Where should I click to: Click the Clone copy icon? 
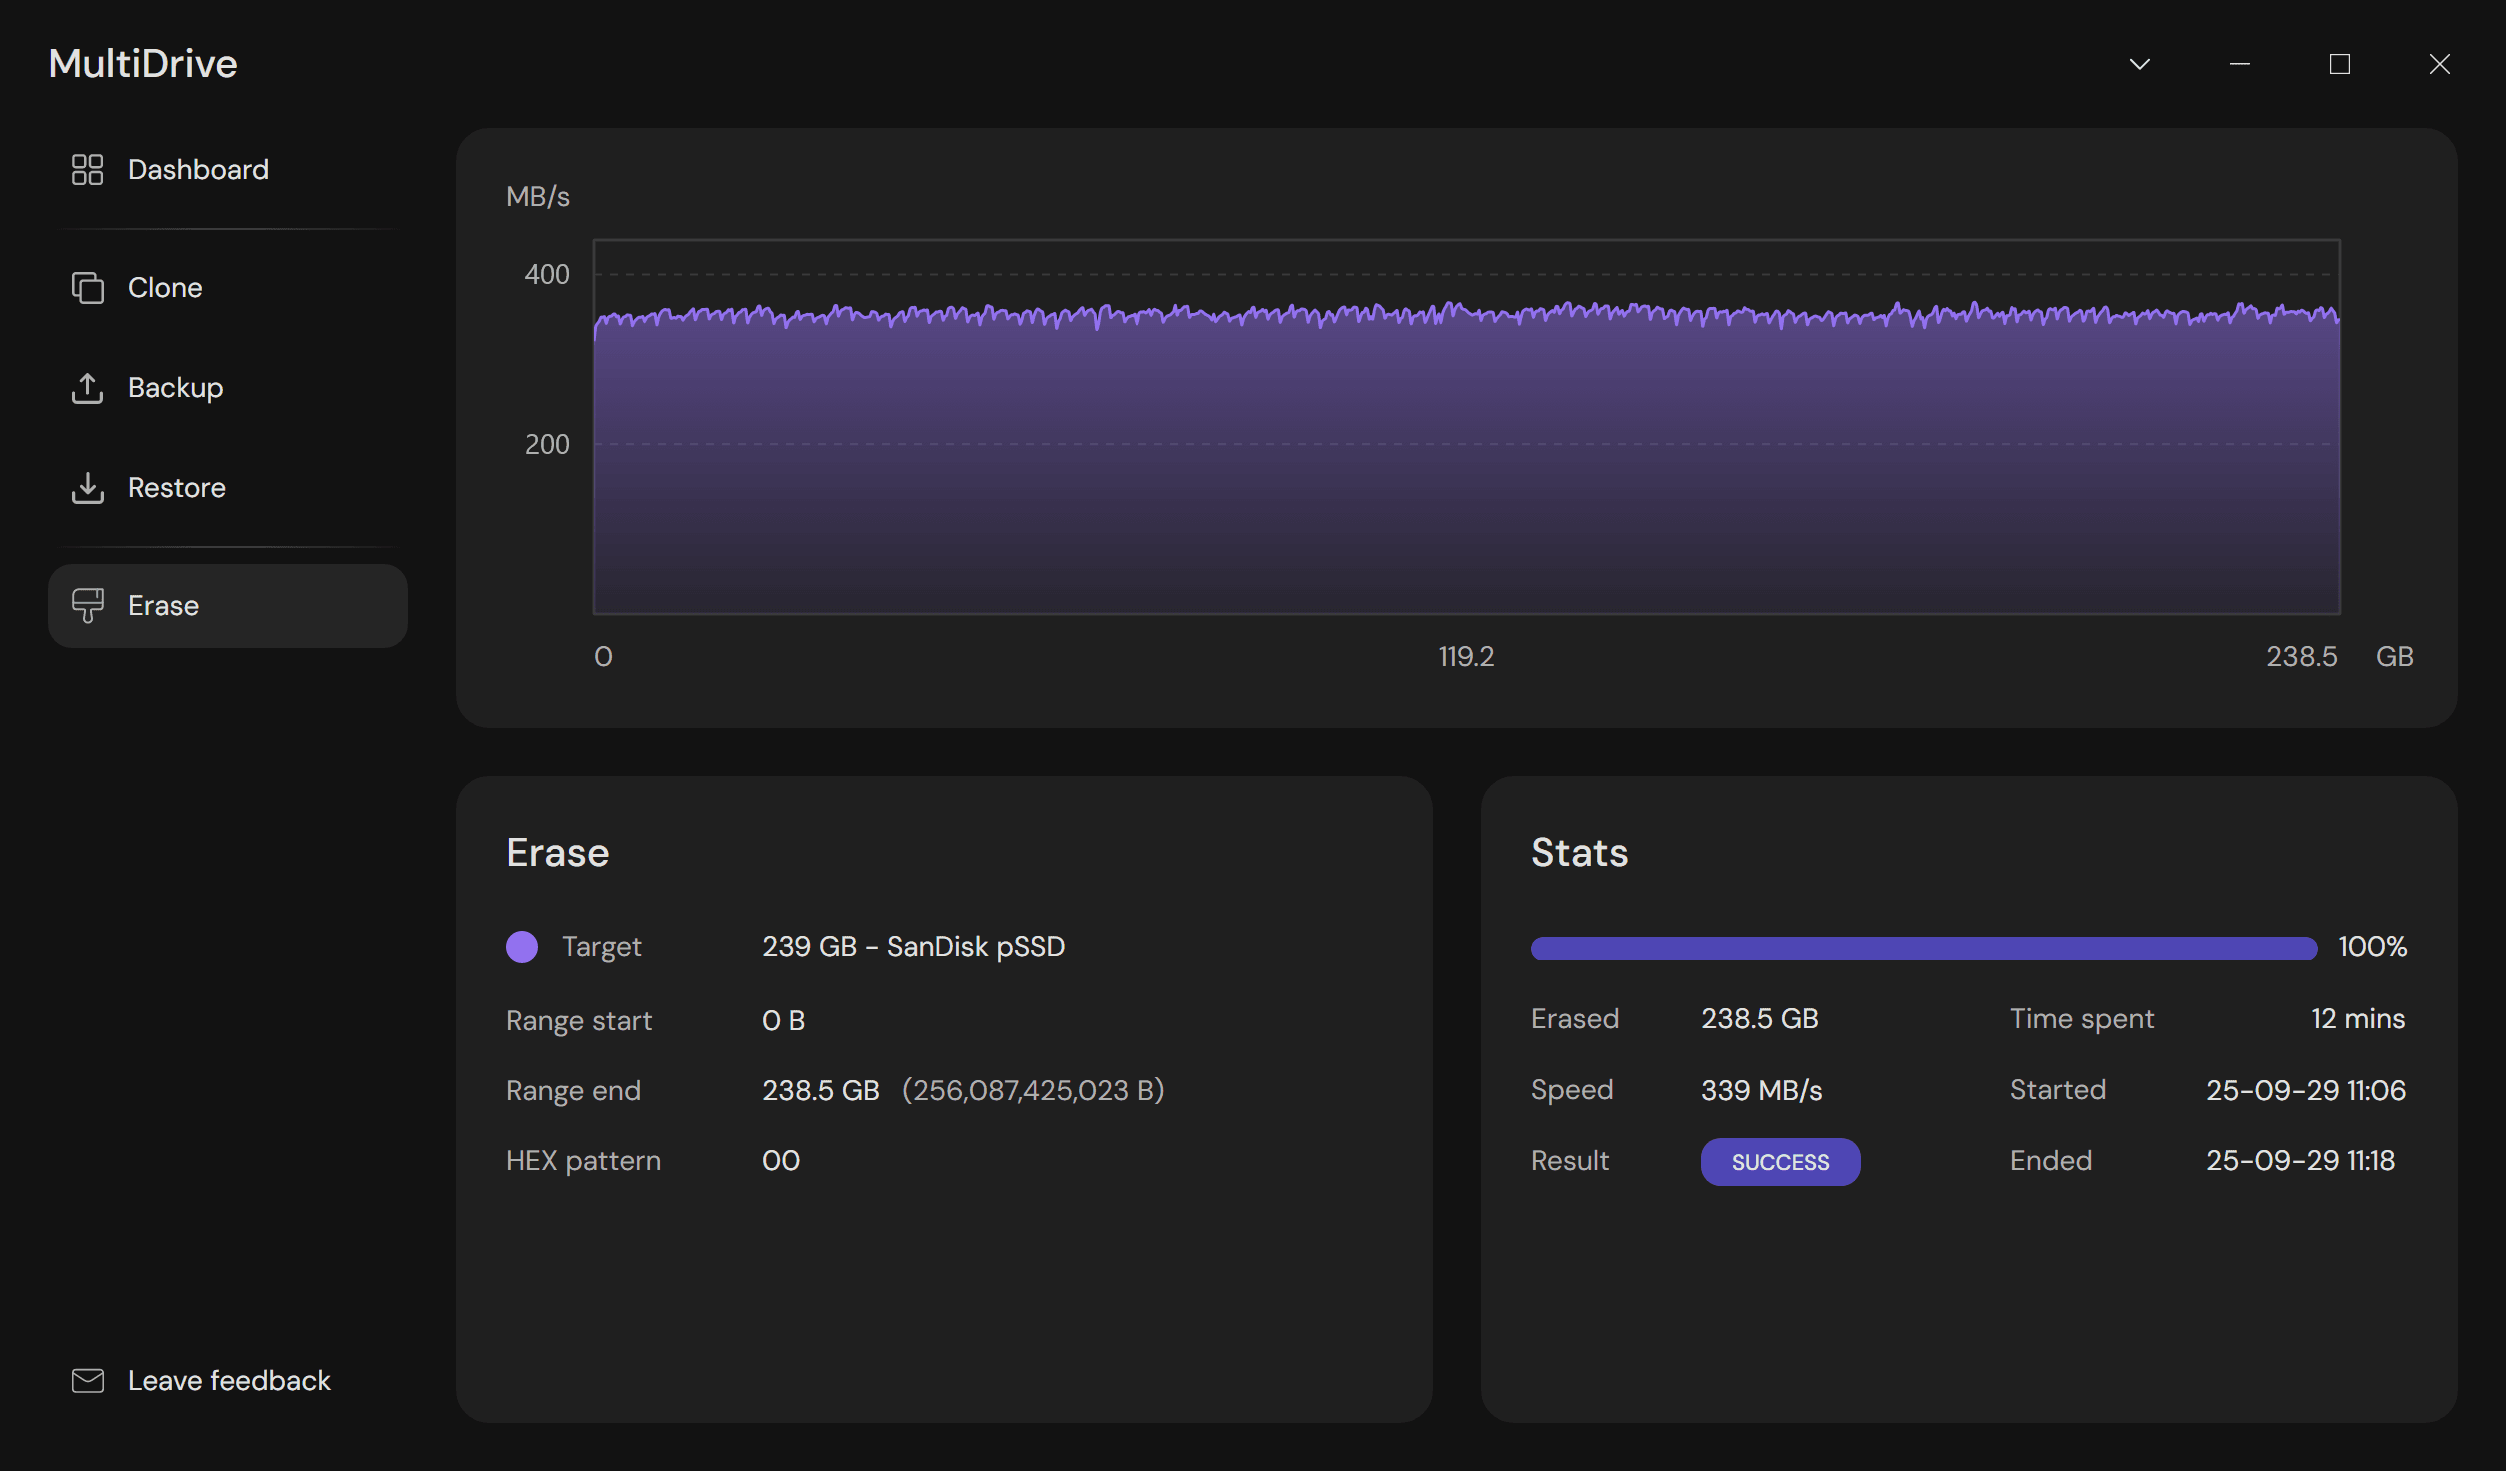87,288
